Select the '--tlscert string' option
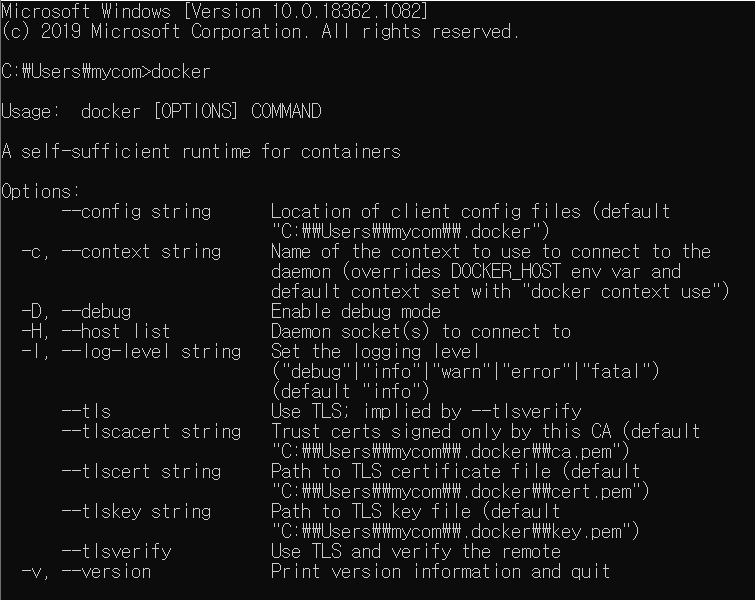The image size is (755, 600). click(141, 471)
